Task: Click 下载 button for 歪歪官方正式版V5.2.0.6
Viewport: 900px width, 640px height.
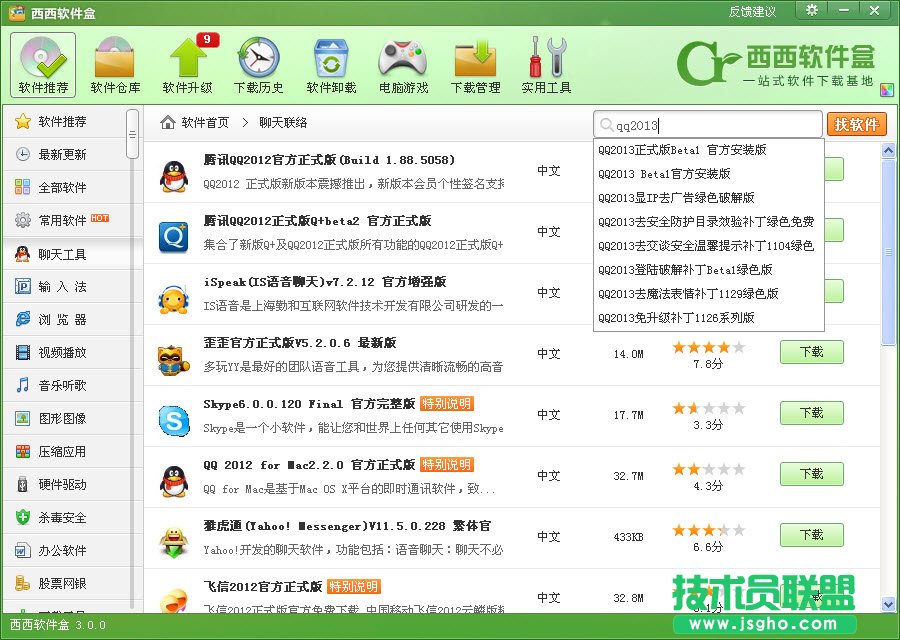Action: 811,352
